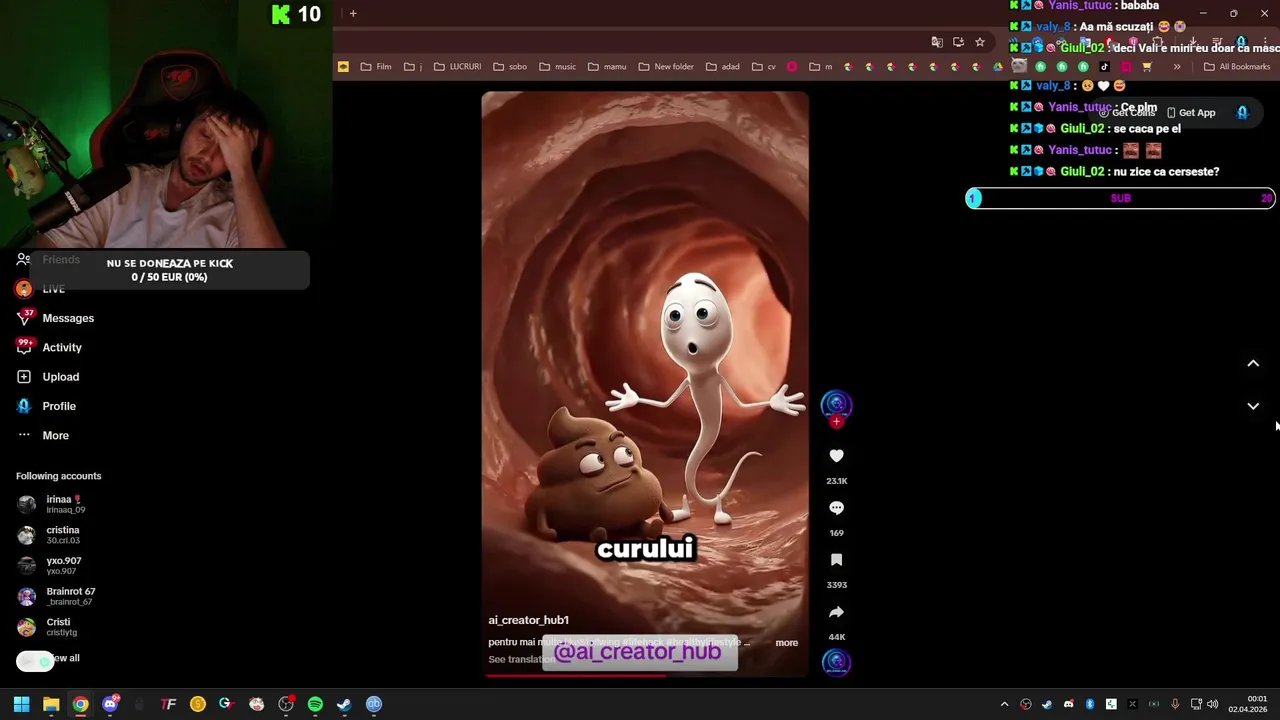Open Profile in TikTok sidebar
This screenshot has width=1280, height=720.
47,406
